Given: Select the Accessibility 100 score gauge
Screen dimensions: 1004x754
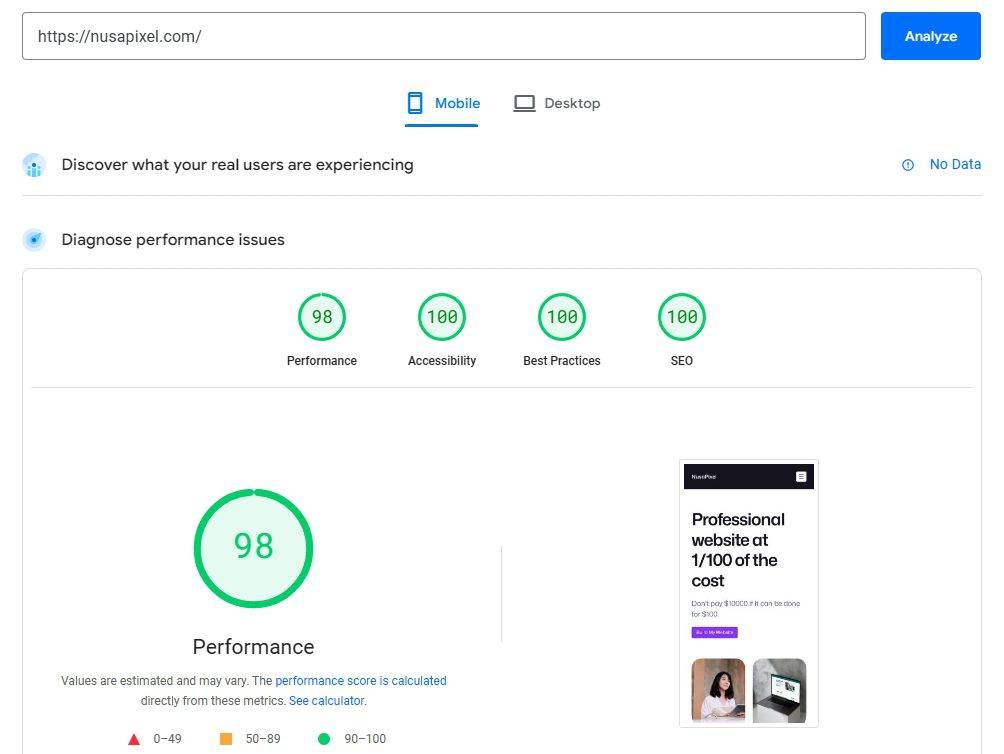Looking at the screenshot, I should pyautogui.click(x=441, y=318).
